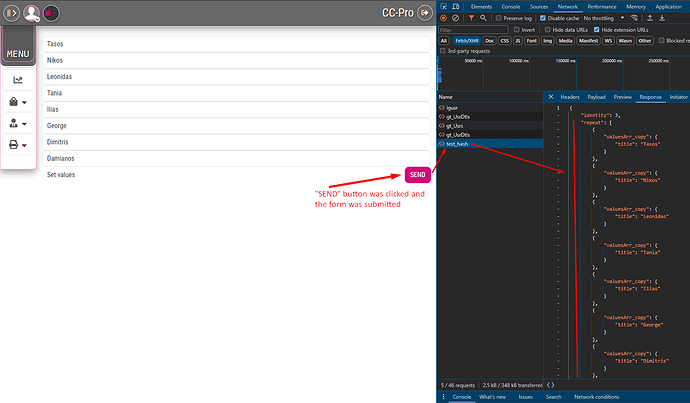The height and width of the screenshot is (403, 690).
Task: Click the pink theme icon in the header
Action: point(51,13)
